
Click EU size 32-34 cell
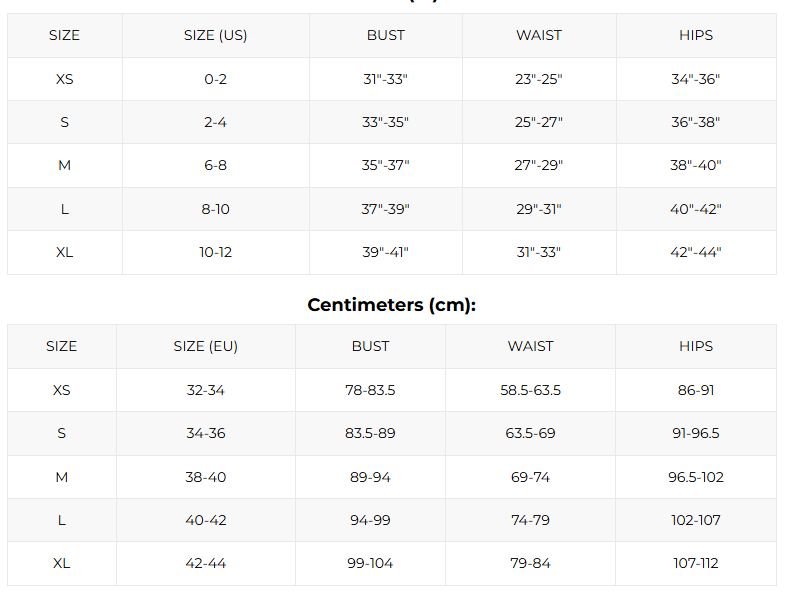[205, 390]
